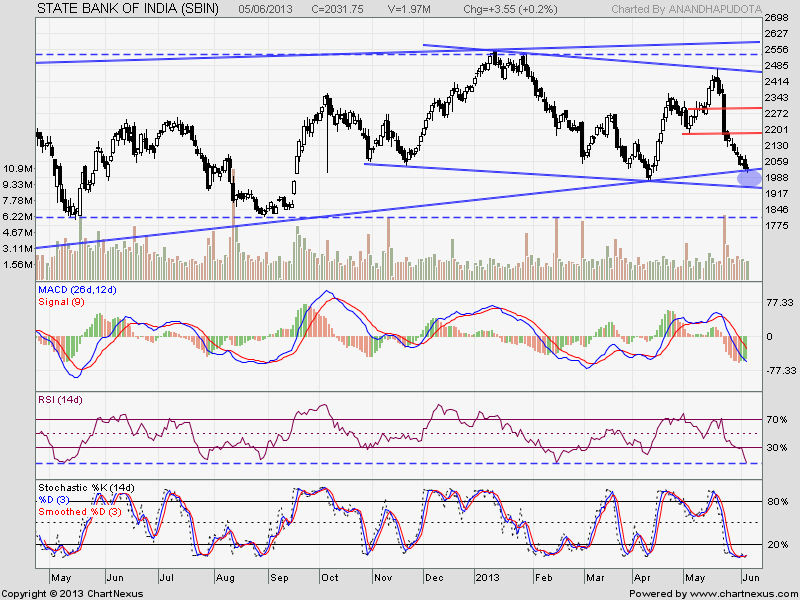The image size is (800, 600).
Task: Click the STATE BANK OF INDIA (SBIN) title
Action: click(128, 9)
